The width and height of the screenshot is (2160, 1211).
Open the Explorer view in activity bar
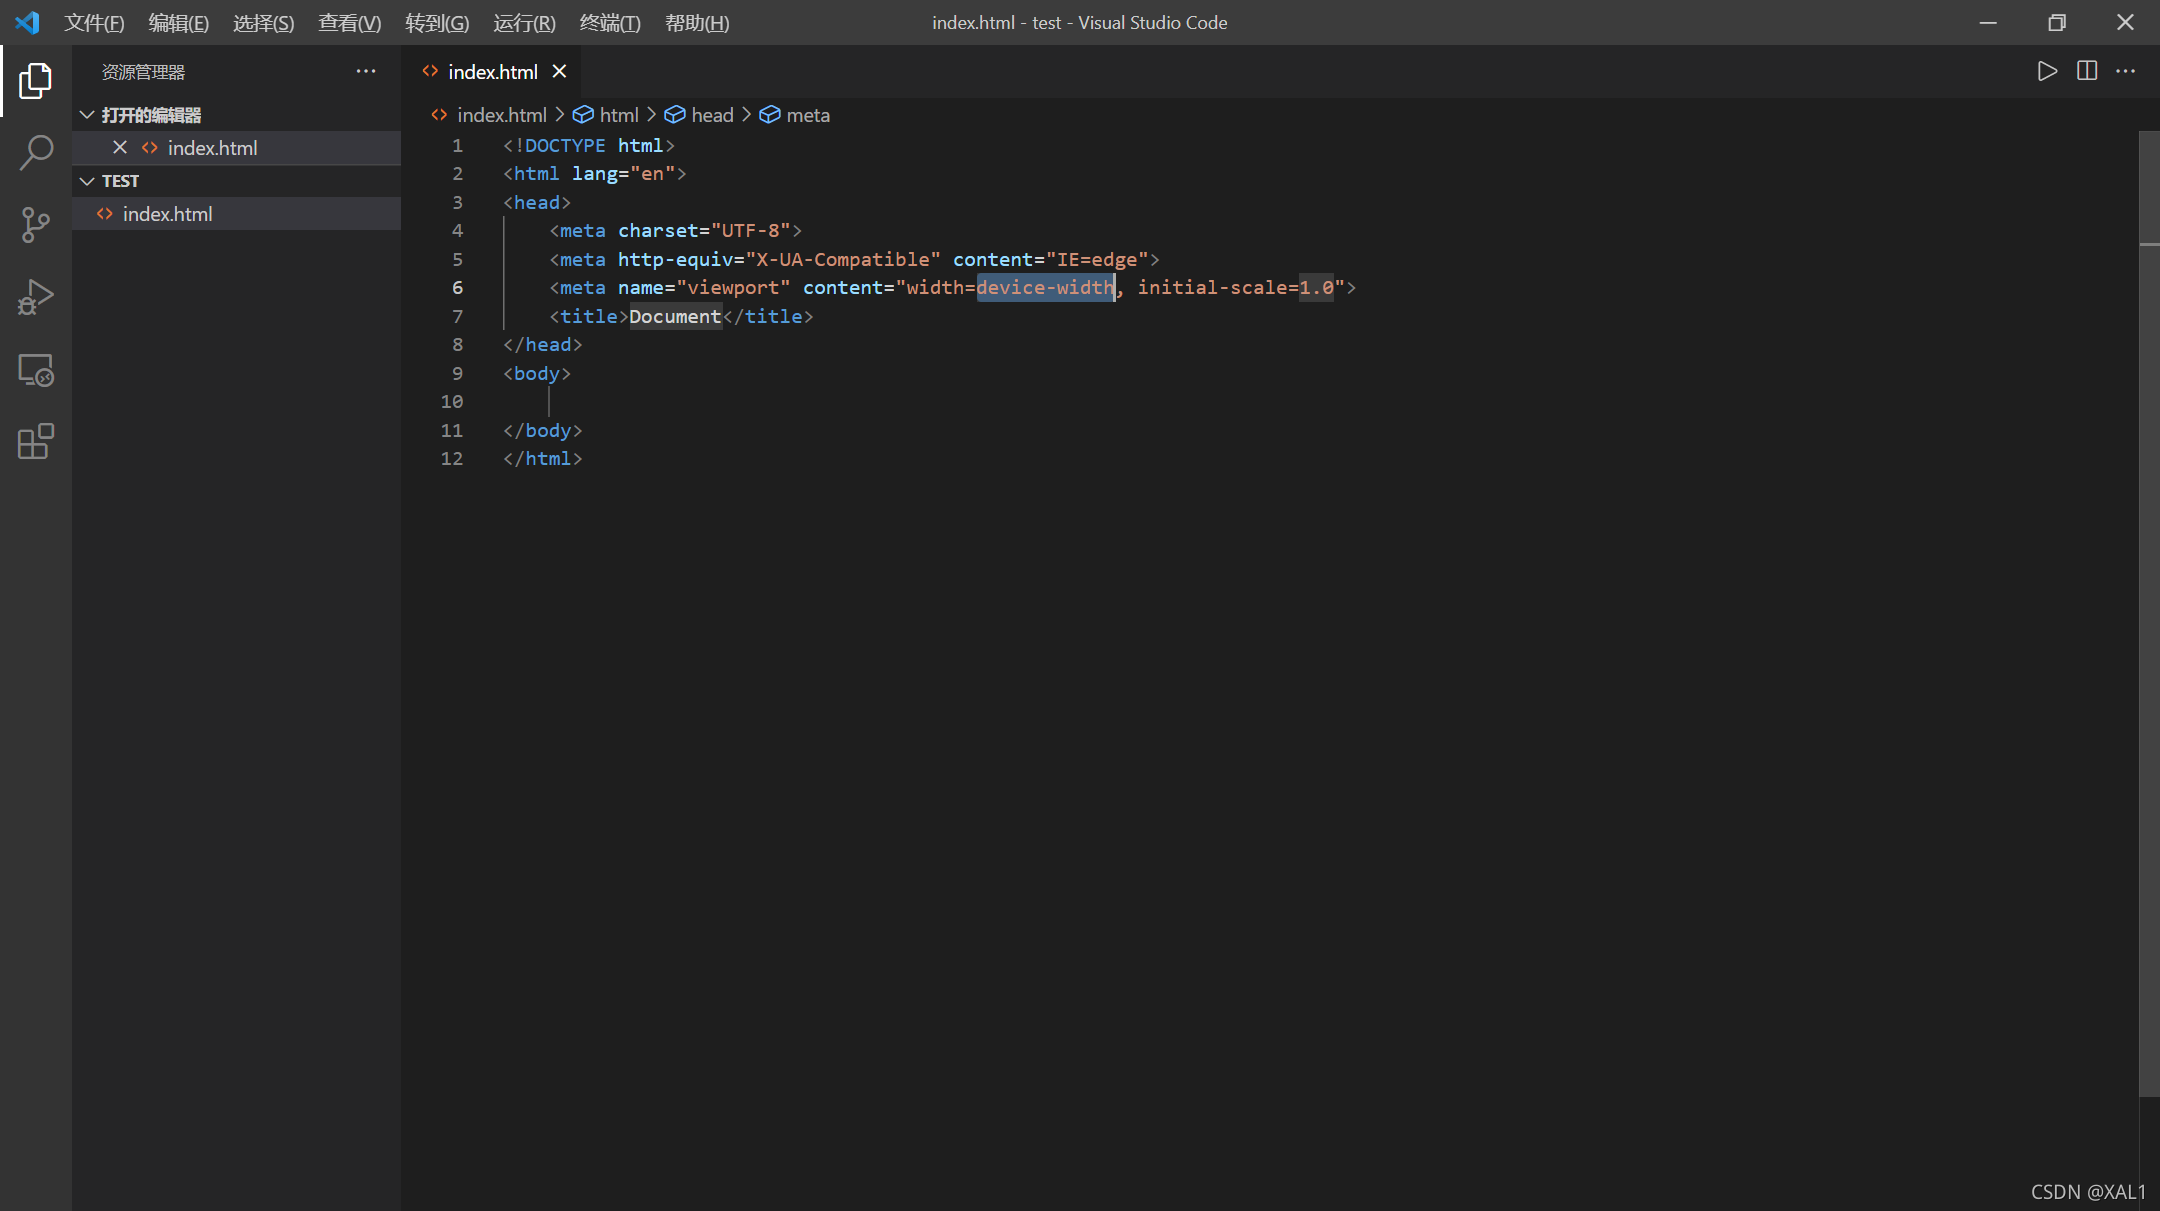(35, 81)
